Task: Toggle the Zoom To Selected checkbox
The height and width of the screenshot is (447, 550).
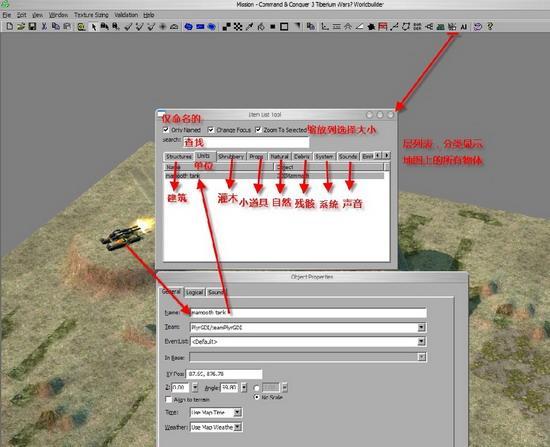Action: coord(258,130)
